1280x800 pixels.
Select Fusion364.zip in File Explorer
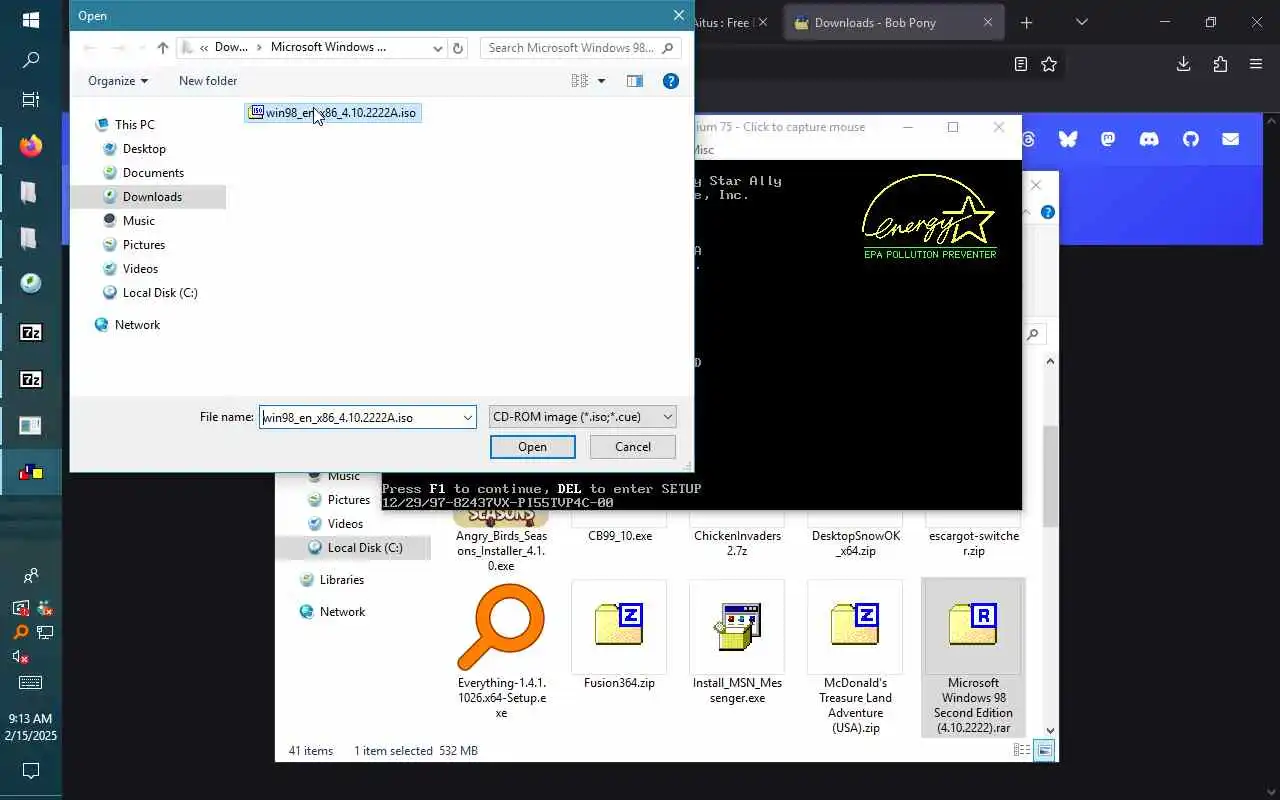point(619,637)
